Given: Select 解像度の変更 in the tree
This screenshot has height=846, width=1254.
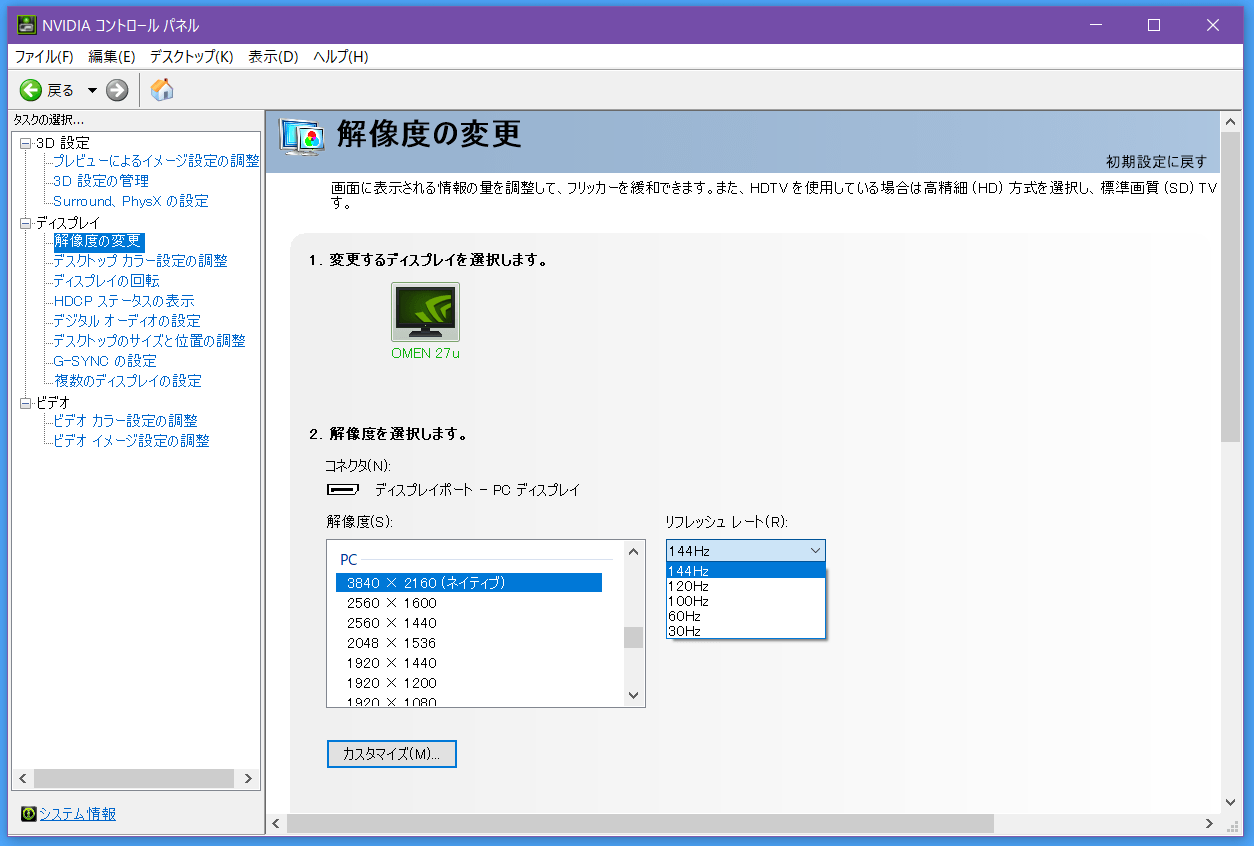Looking at the screenshot, I should [x=98, y=241].
